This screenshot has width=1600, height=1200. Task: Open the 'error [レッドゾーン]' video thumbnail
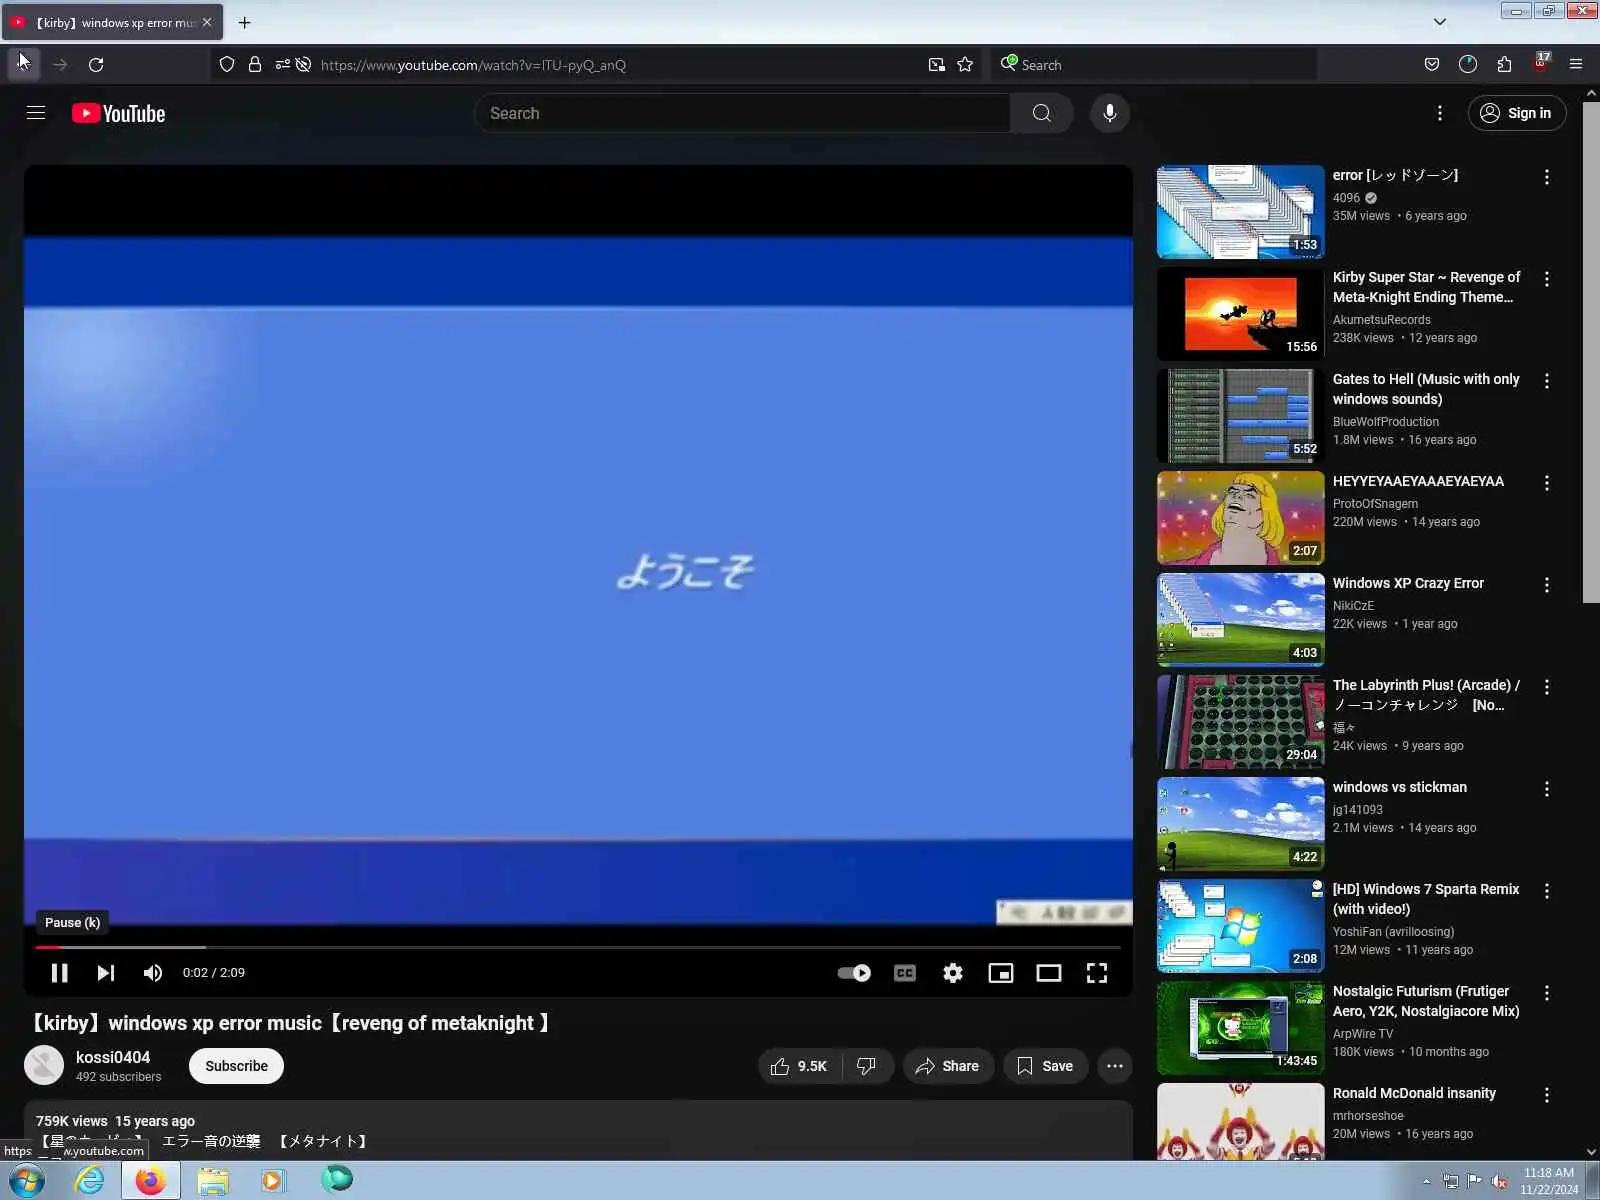(1240, 212)
